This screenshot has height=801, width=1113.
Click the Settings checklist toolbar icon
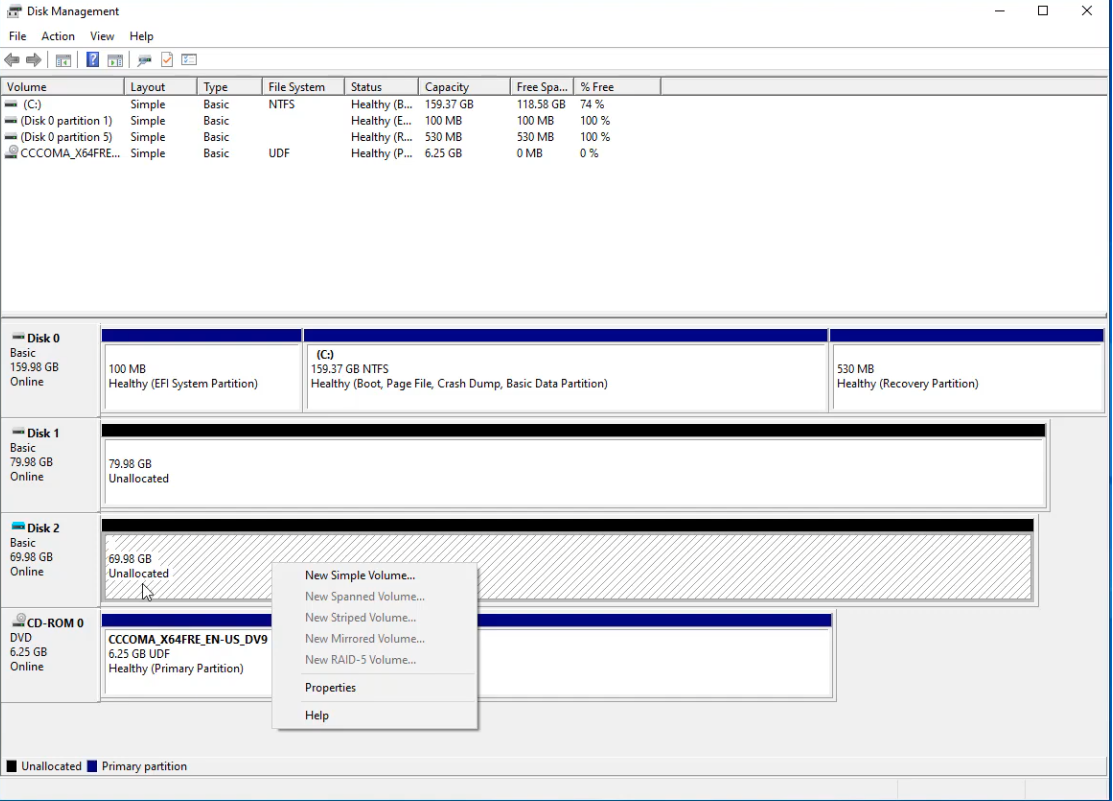pyautogui.click(x=189, y=60)
